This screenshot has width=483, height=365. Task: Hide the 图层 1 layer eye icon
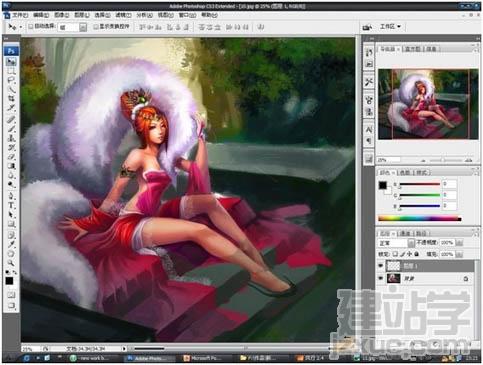point(380,266)
